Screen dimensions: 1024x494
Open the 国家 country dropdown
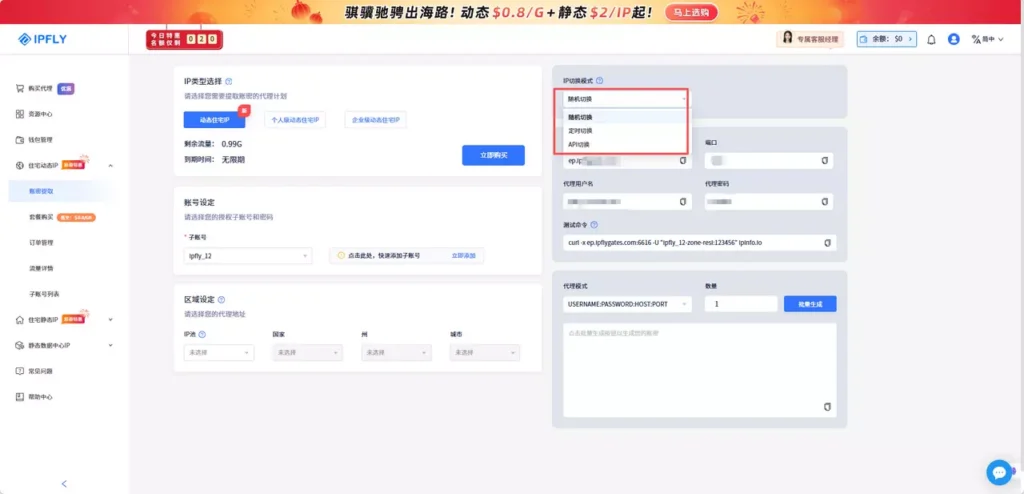click(x=308, y=352)
